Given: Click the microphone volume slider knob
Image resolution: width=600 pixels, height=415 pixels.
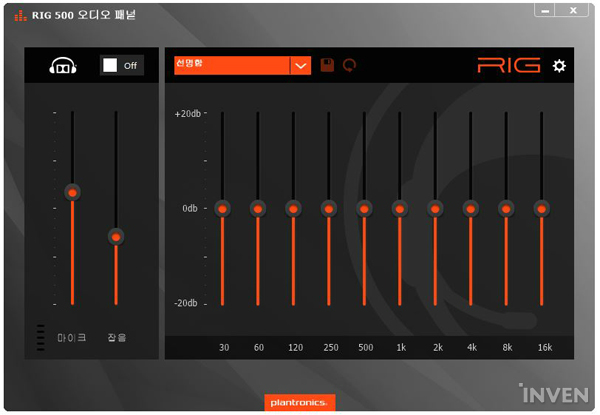Looking at the screenshot, I should 72,192.
